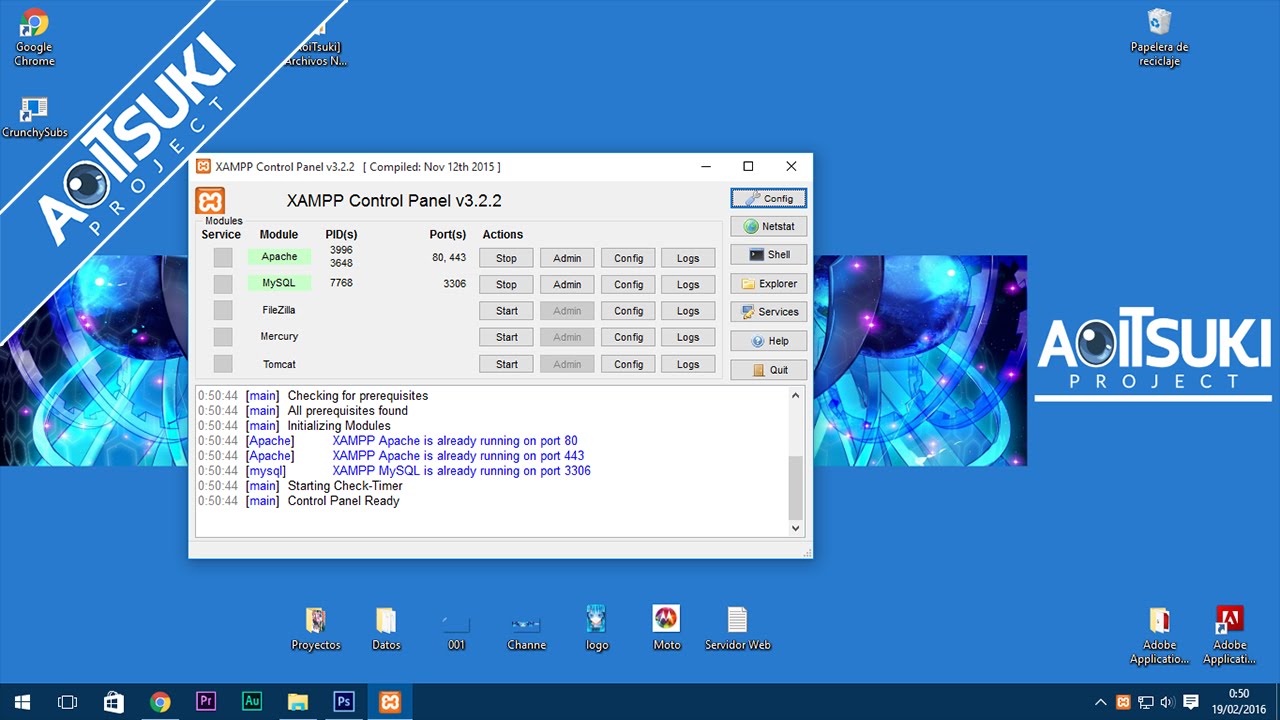This screenshot has height=720, width=1280.
Task: Start the Mercury module
Action: 507,337
